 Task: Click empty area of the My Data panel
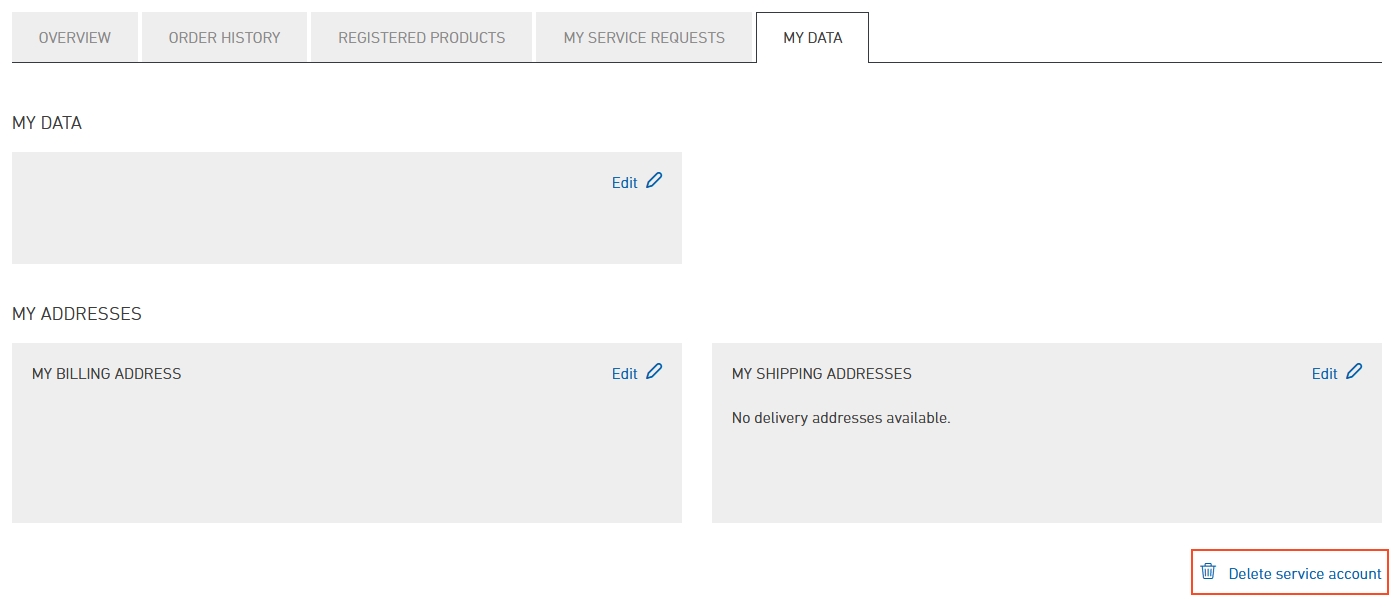[300, 215]
